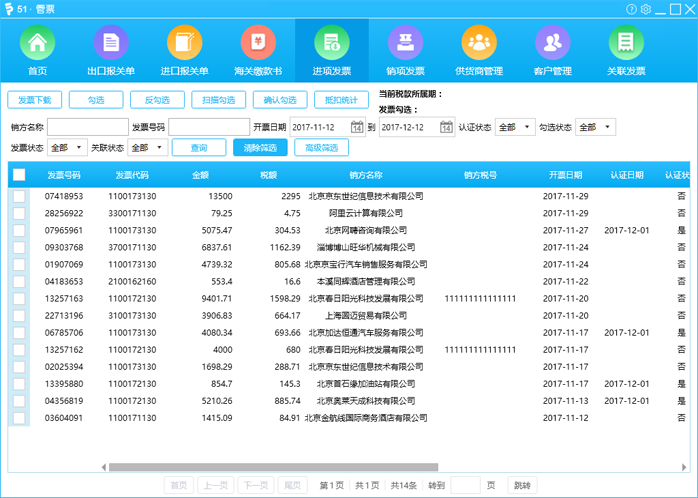Click the 查询 search button

click(198, 148)
